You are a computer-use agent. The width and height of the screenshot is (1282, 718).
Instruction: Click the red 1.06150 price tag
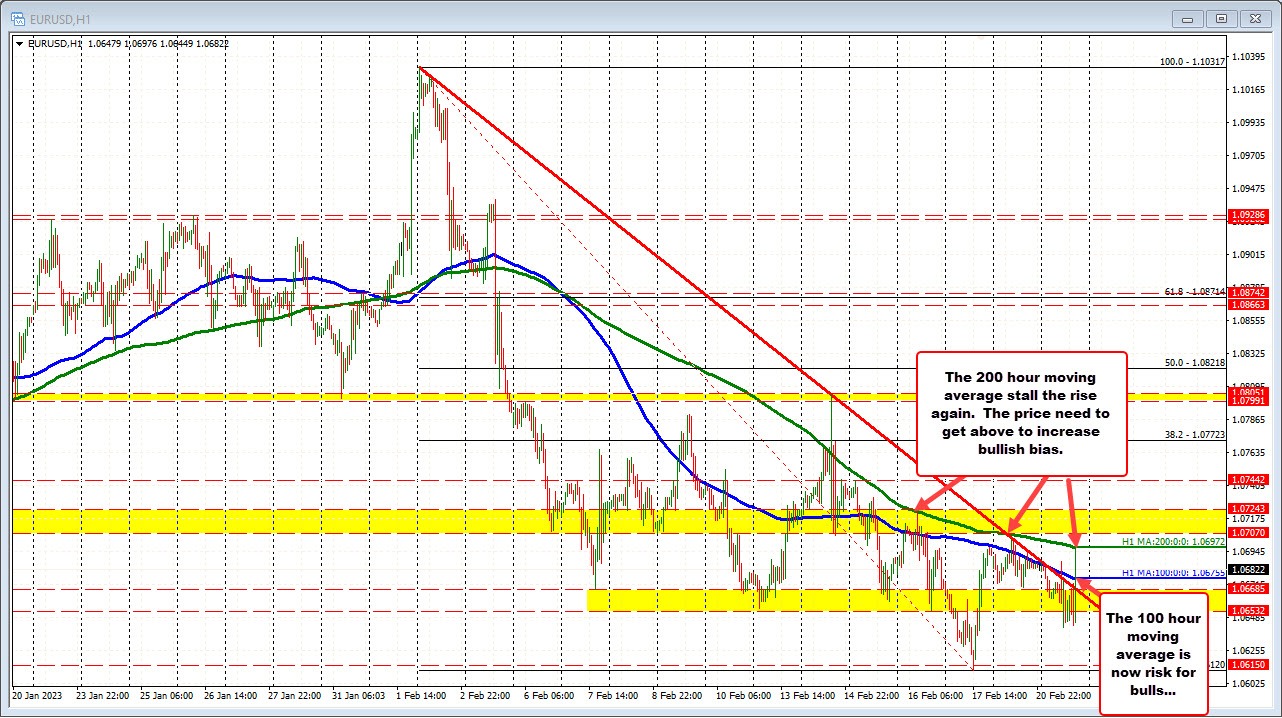coord(1250,664)
